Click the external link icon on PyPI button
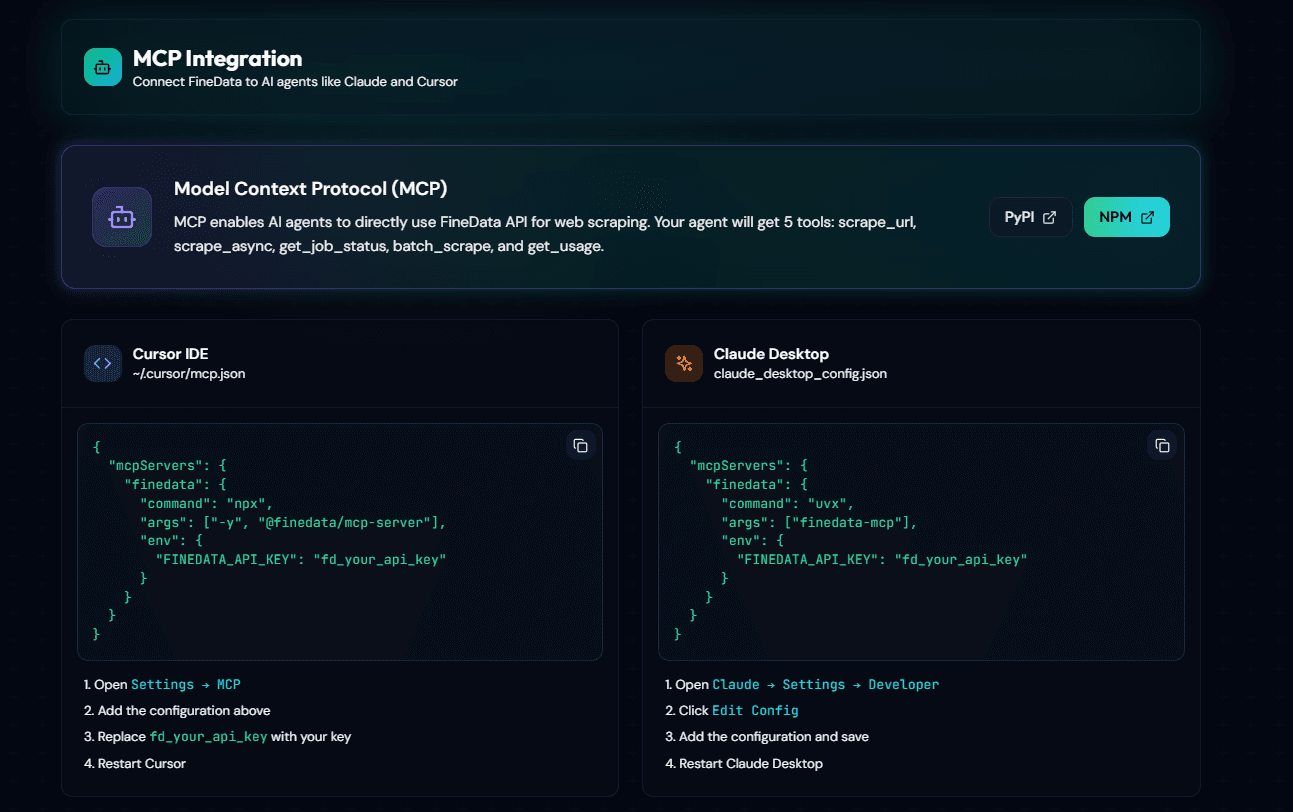 coord(1048,216)
